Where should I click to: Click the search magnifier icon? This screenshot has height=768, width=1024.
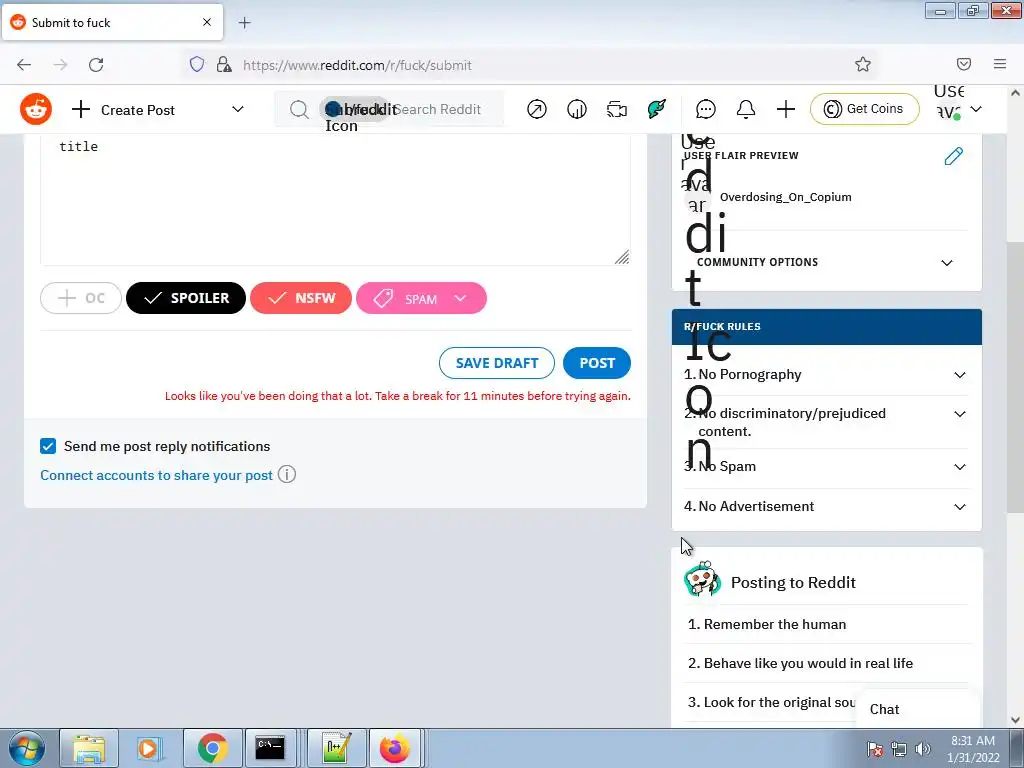[x=299, y=109]
